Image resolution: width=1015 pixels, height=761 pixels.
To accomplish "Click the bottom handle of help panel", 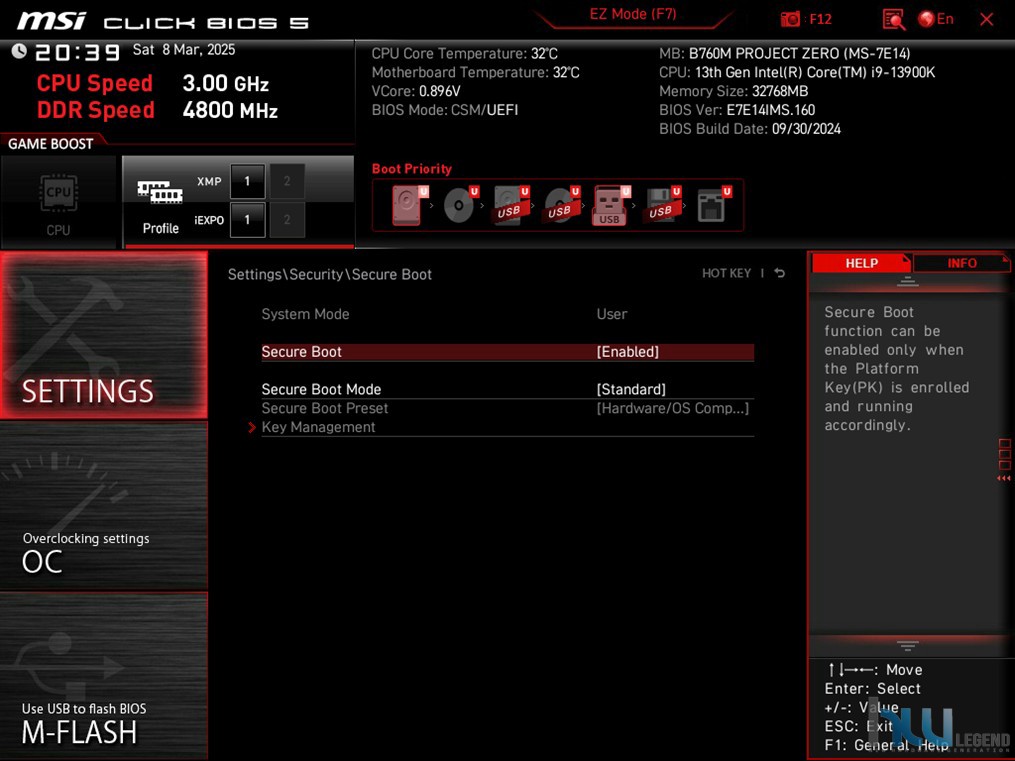I will coord(908,645).
